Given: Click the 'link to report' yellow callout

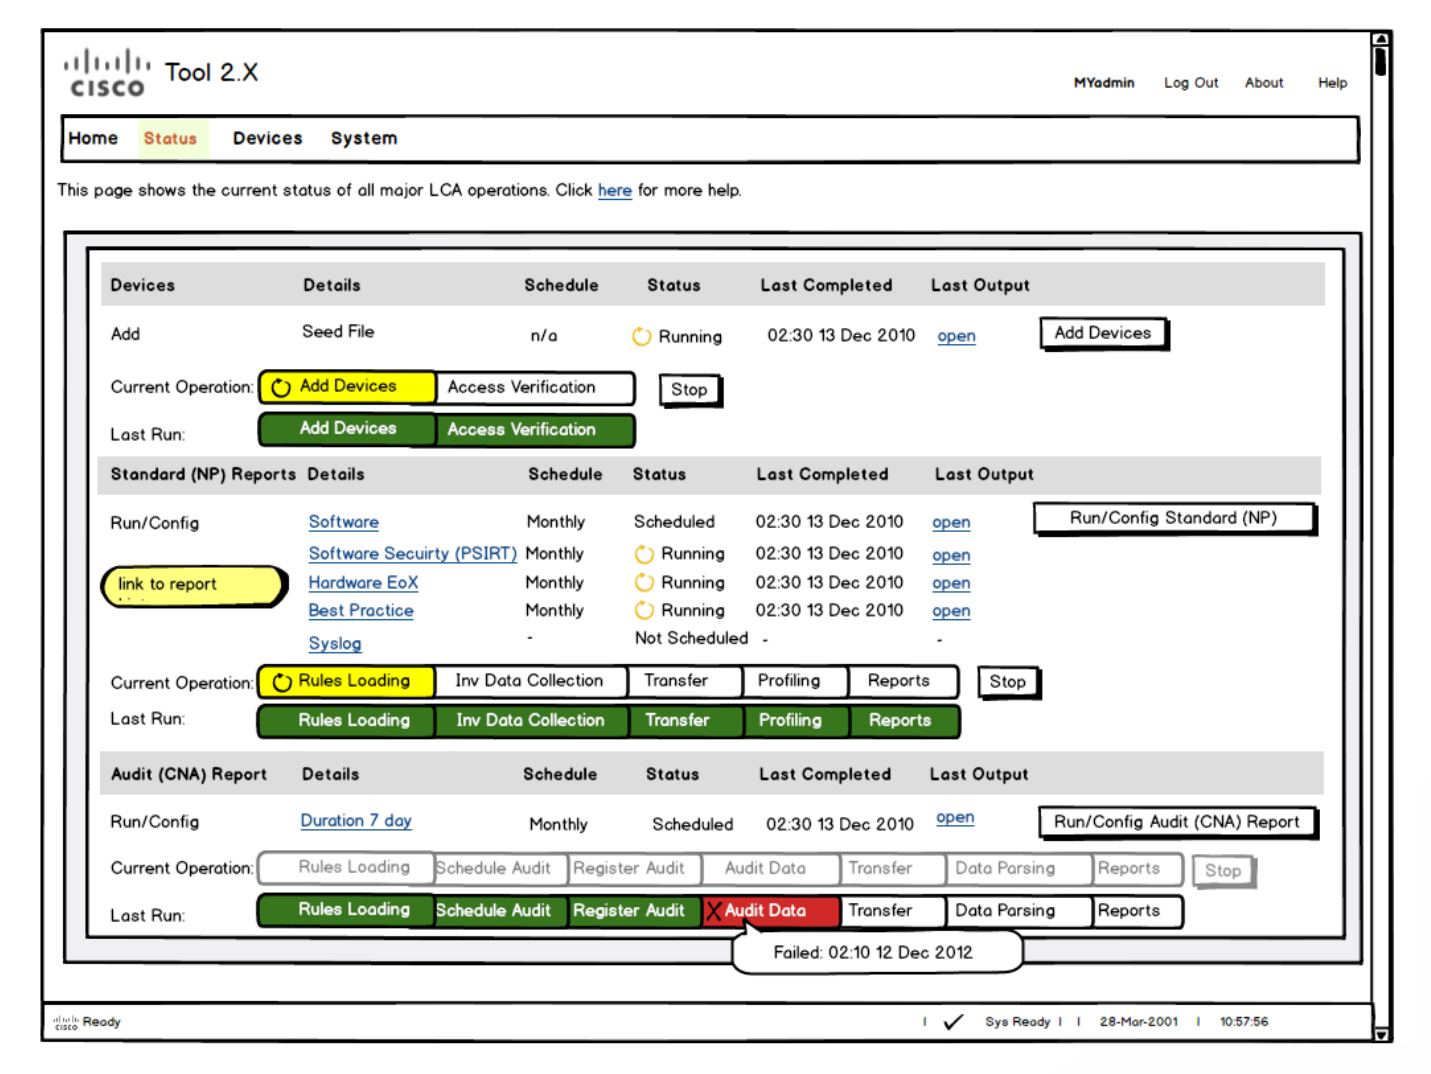Looking at the screenshot, I should [x=195, y=586].
